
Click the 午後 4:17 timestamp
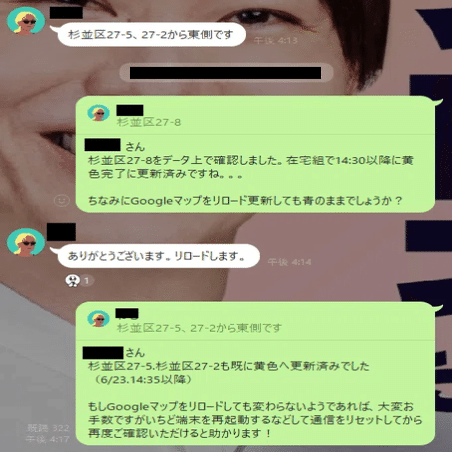tap(48, 439)
